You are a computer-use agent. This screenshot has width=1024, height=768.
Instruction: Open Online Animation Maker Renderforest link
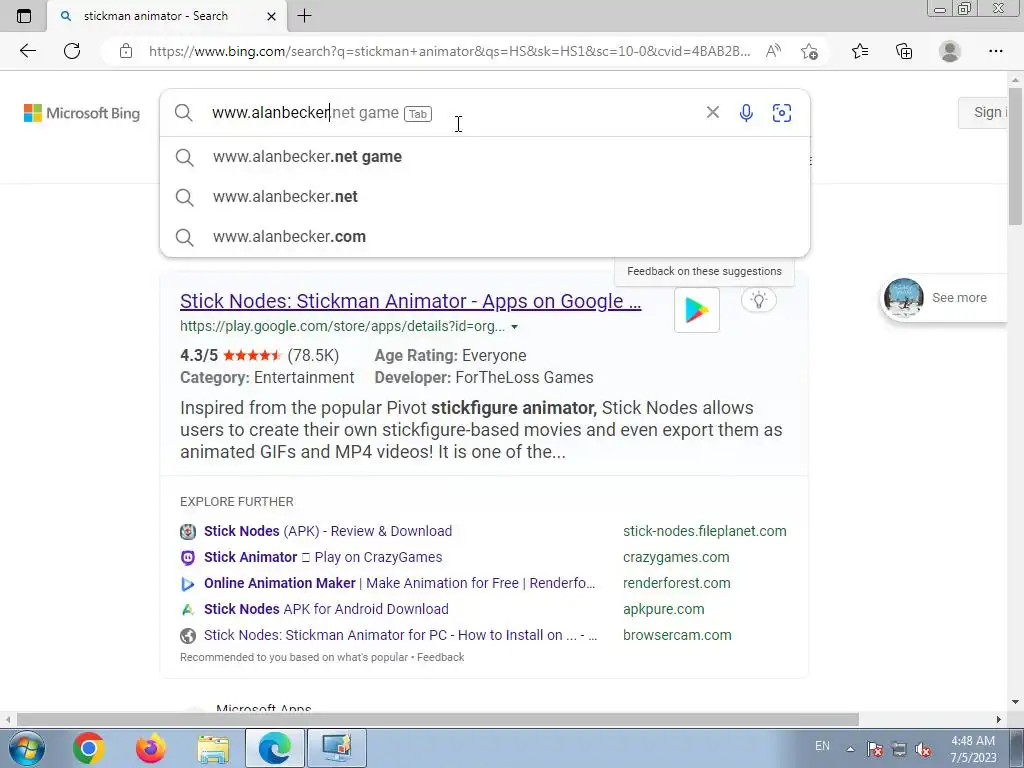point(399,583)
